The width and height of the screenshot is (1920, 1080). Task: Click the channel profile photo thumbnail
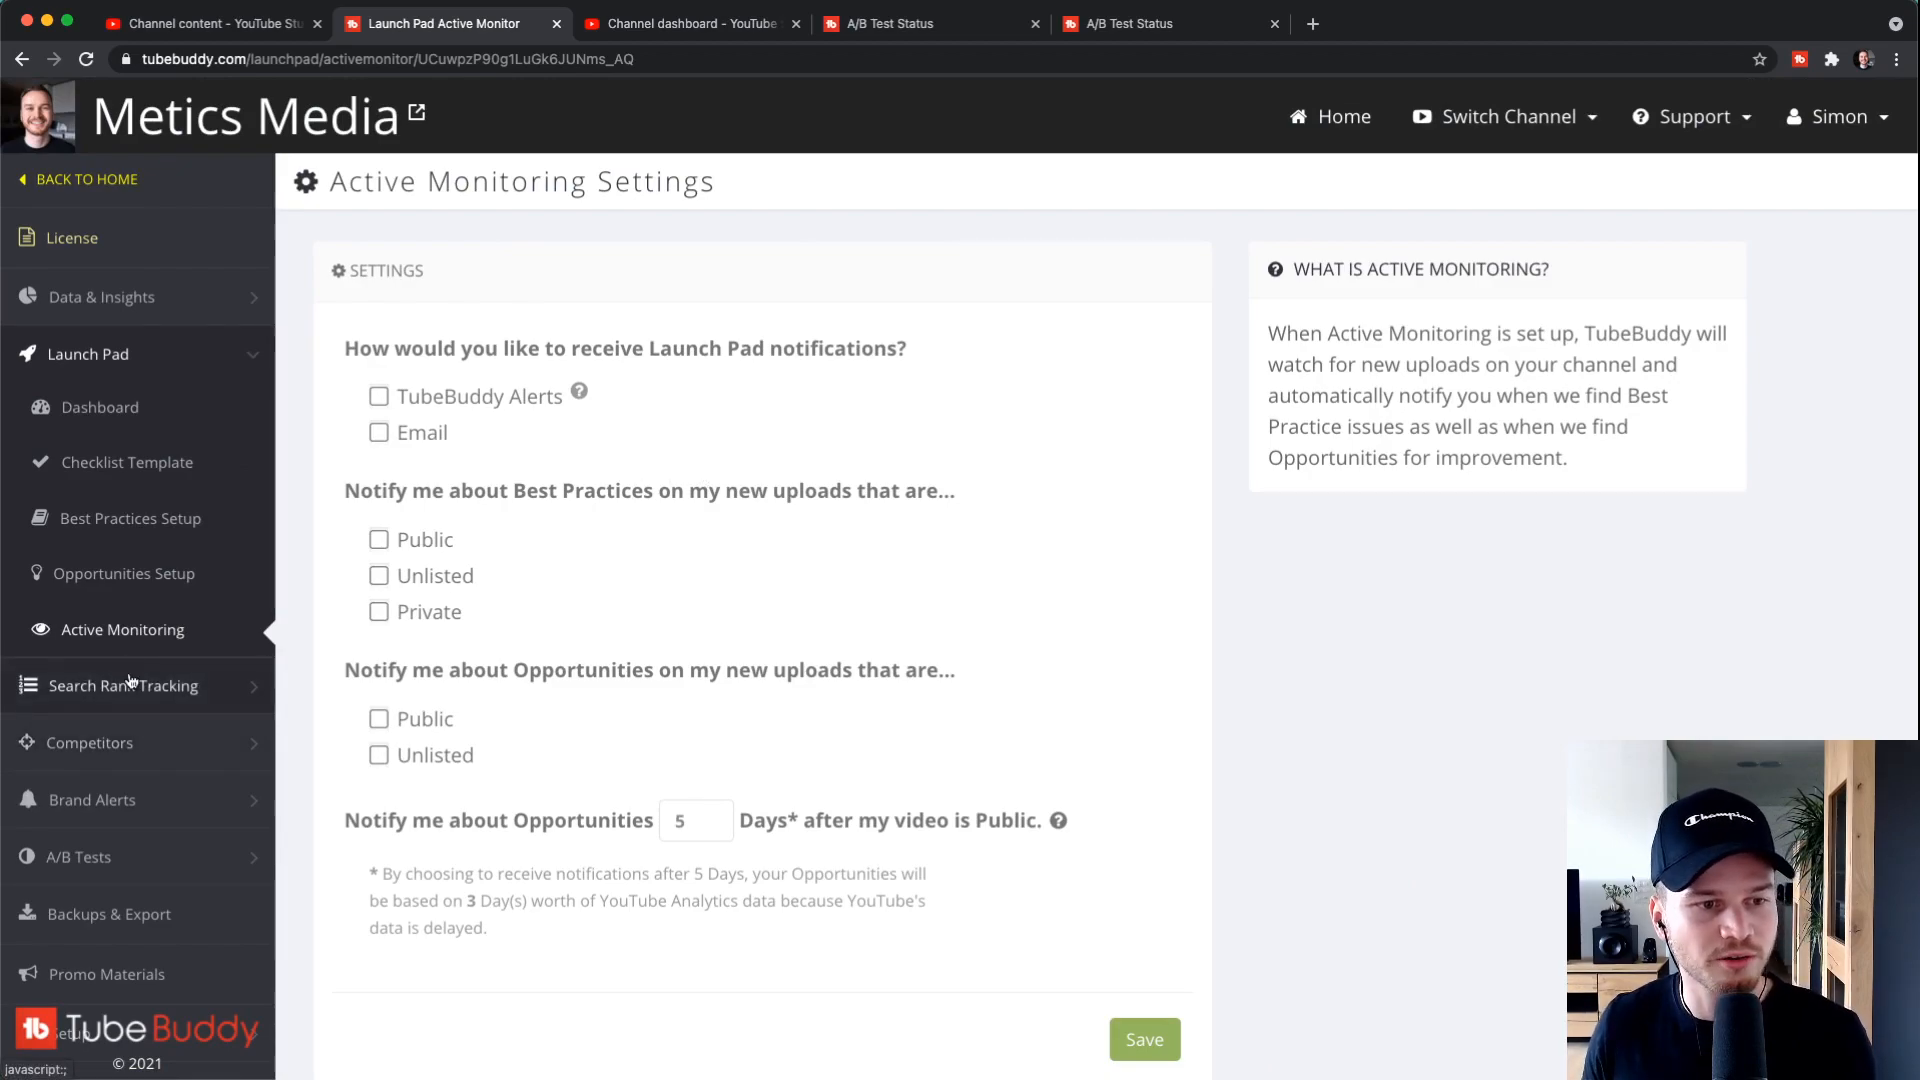coord(38,116)
